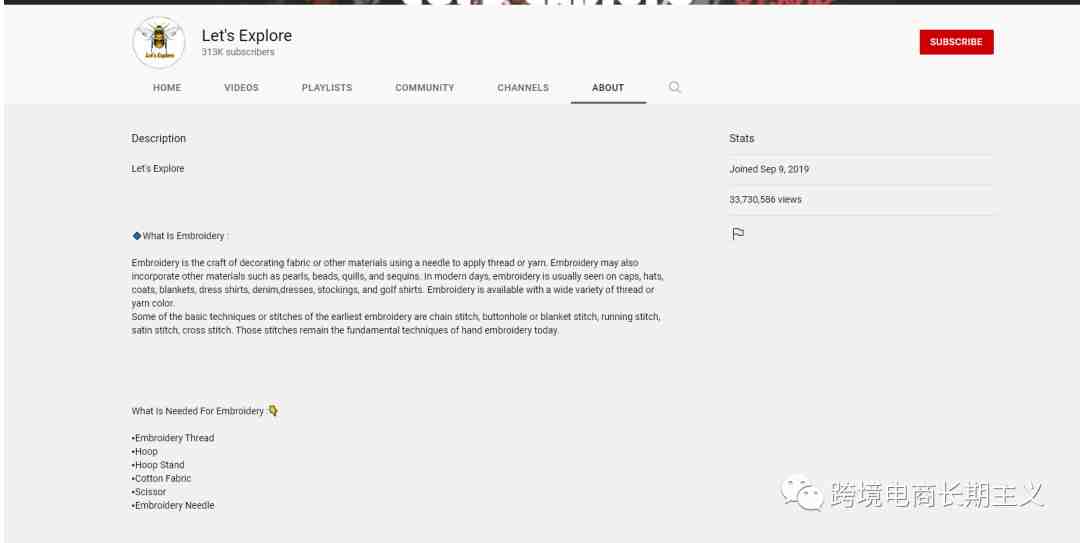This screenshot has width=1080, height=543.
Task: Open the VIDEOS tab
Action: 241,88
